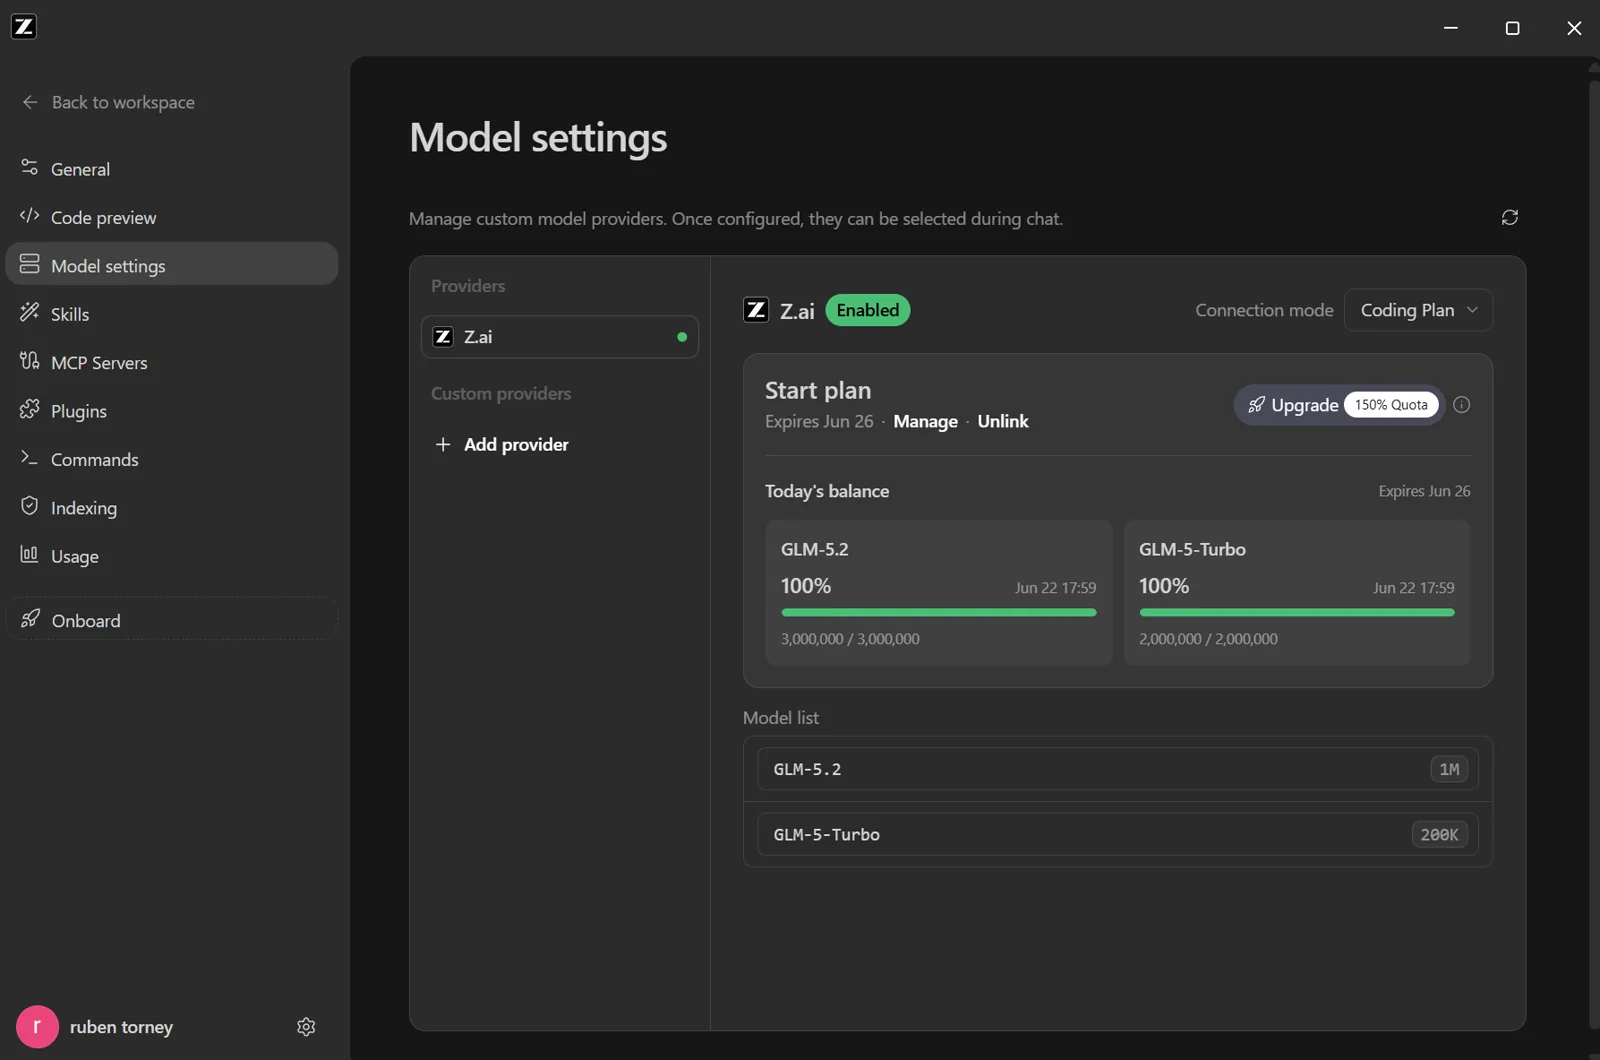Image resolution: width=1600 pixels, height=1060 pixels.
Task: Click the Z app logo in title bar
Action: click(24, 27)
